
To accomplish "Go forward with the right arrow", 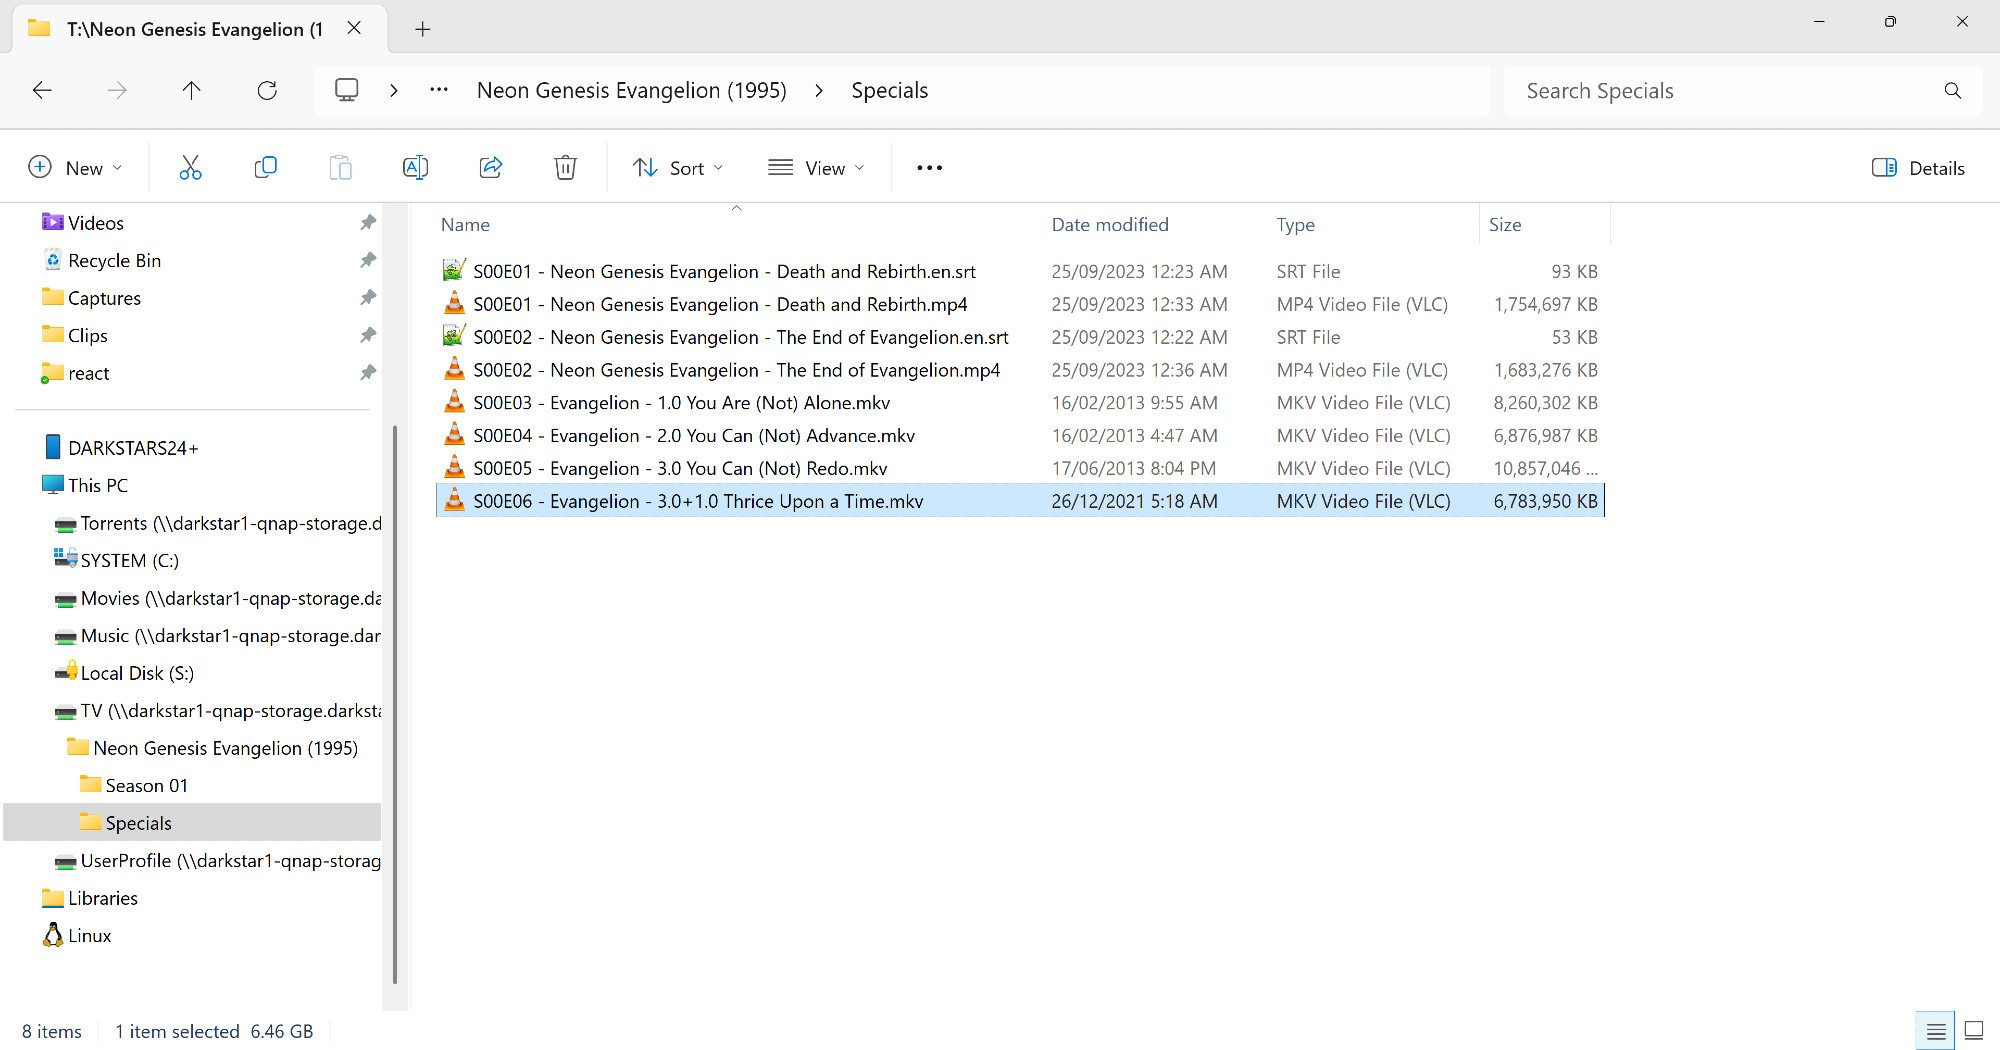I will pyautogui.click(x=117, y=90).
